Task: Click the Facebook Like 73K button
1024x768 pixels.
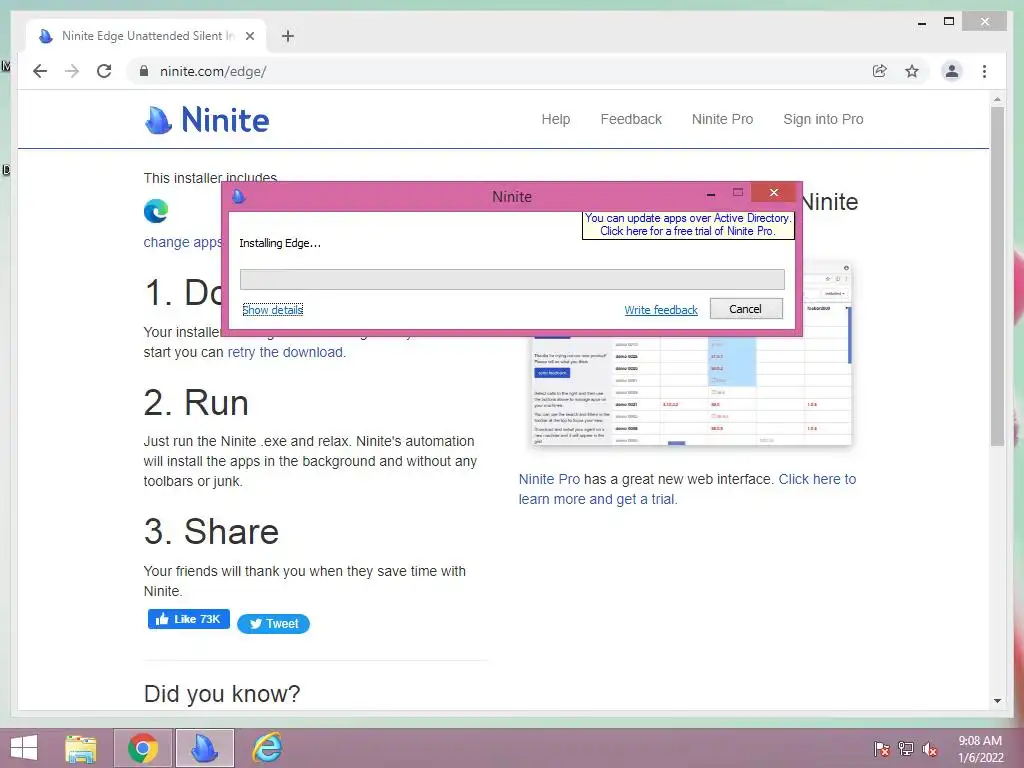Action: click(x=189, y=619)
